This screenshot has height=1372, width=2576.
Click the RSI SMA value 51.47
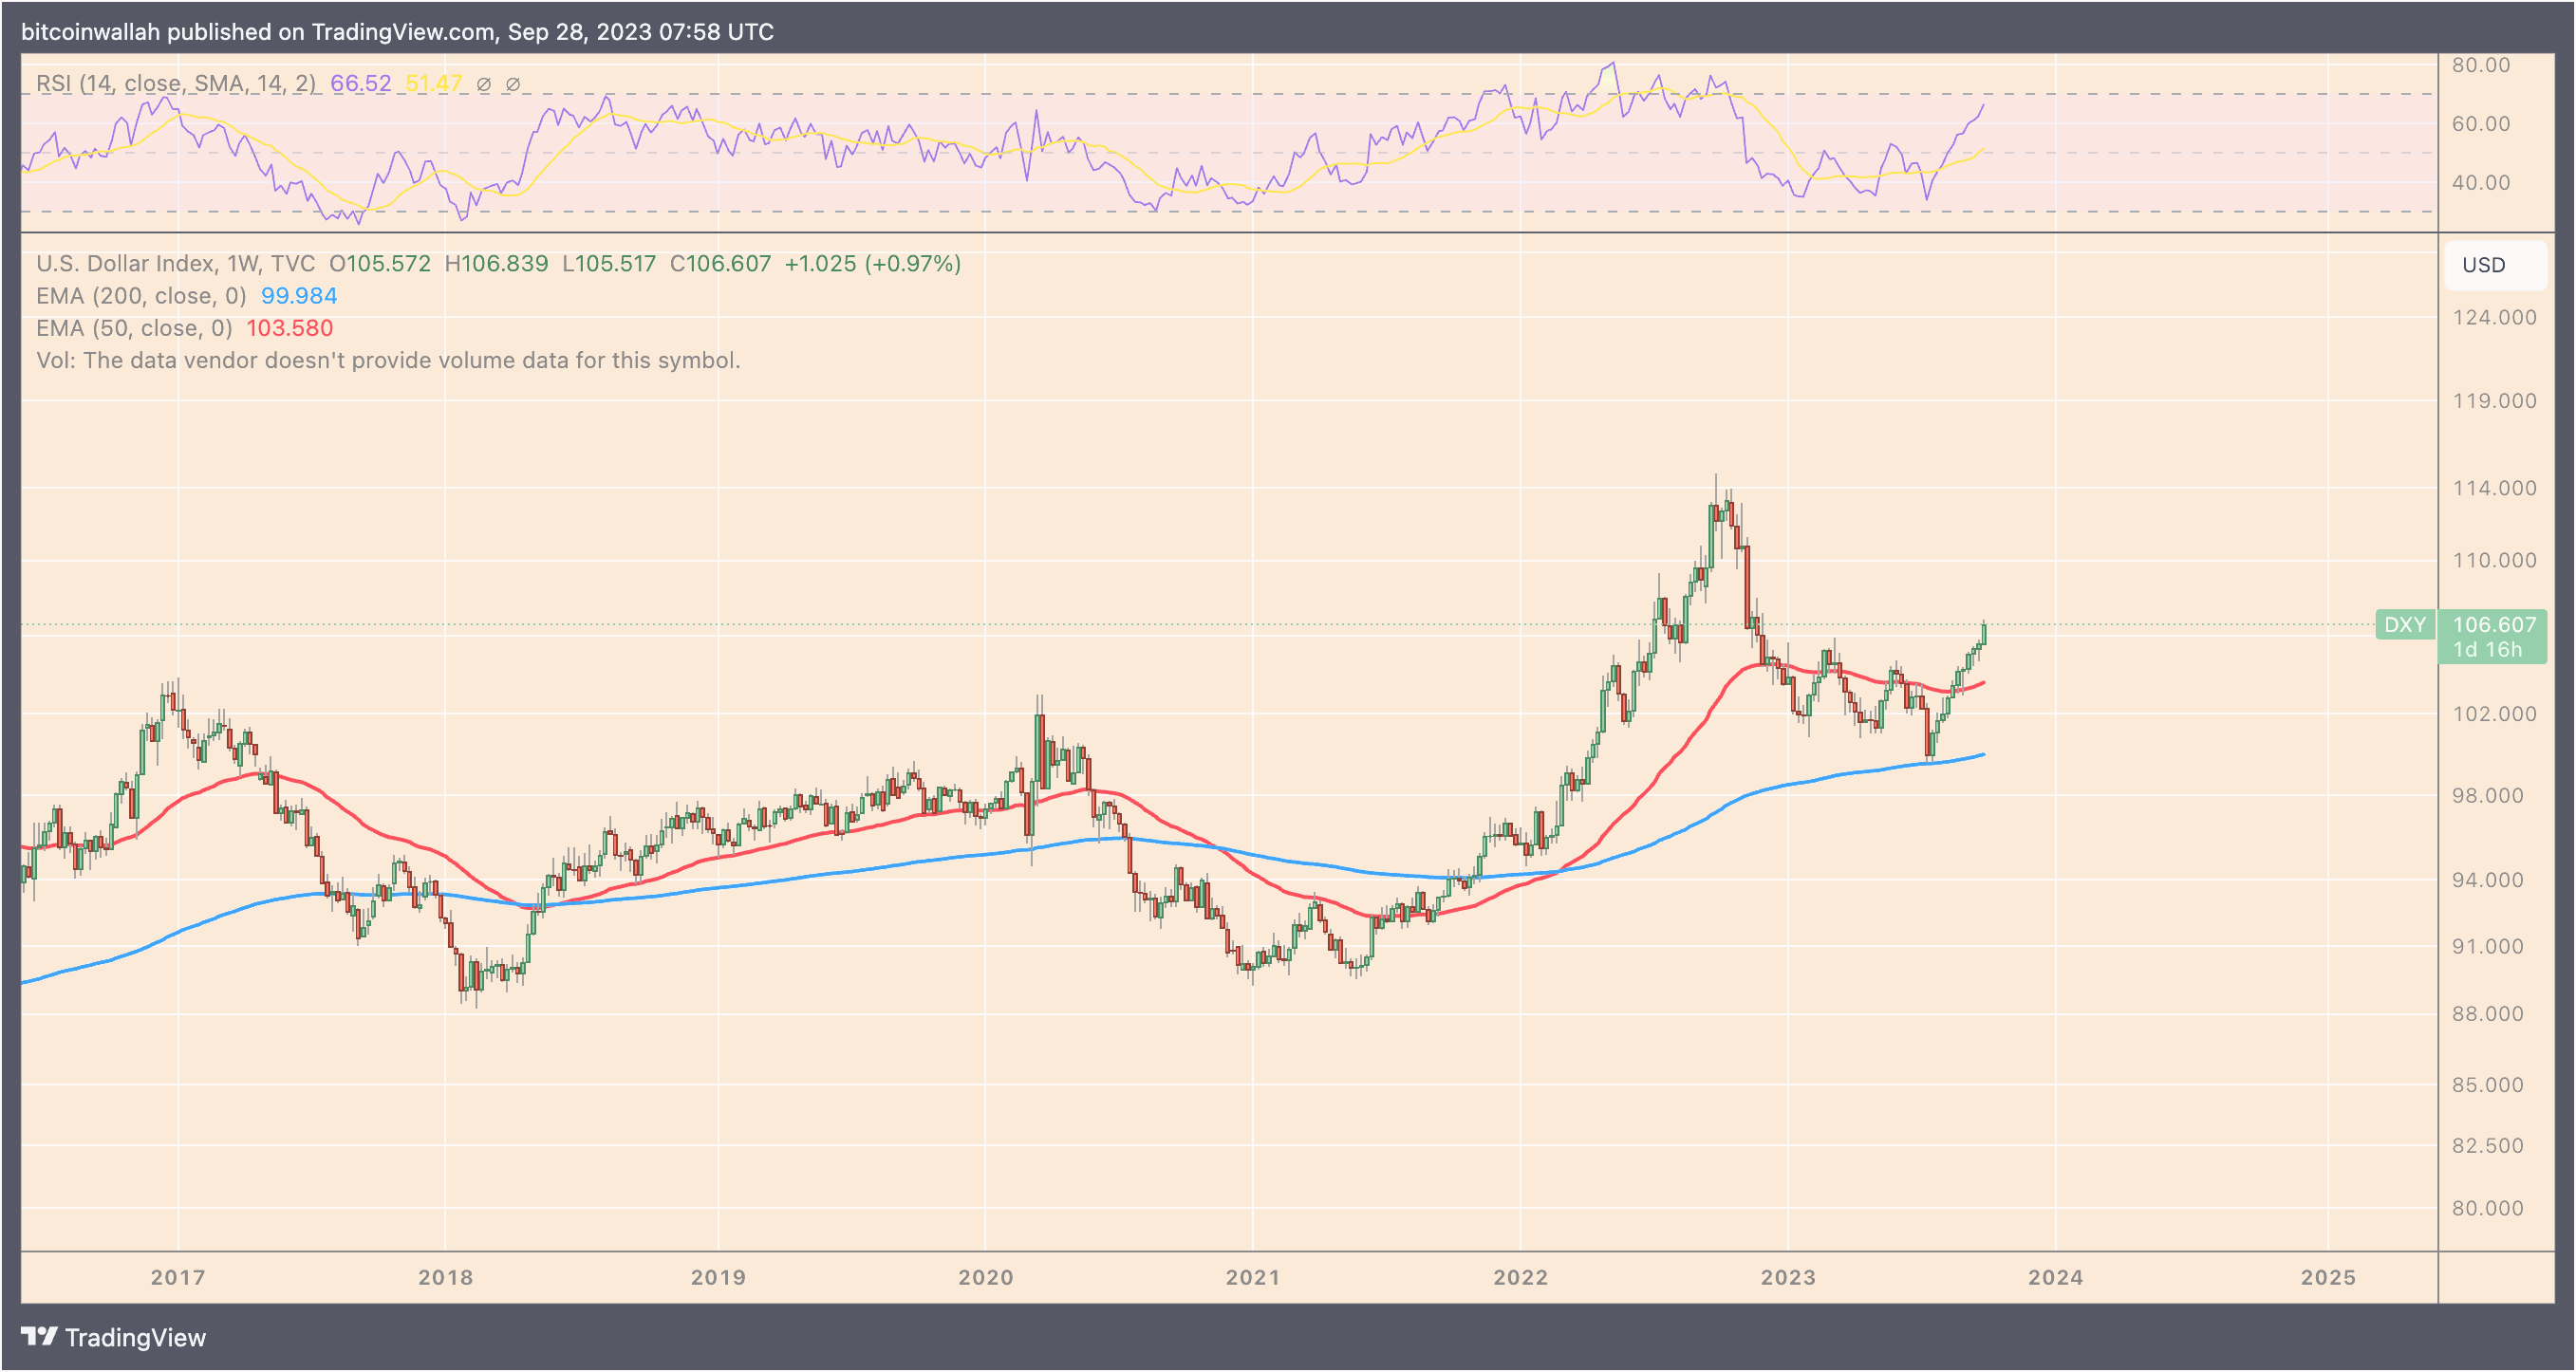click(433, 83)
